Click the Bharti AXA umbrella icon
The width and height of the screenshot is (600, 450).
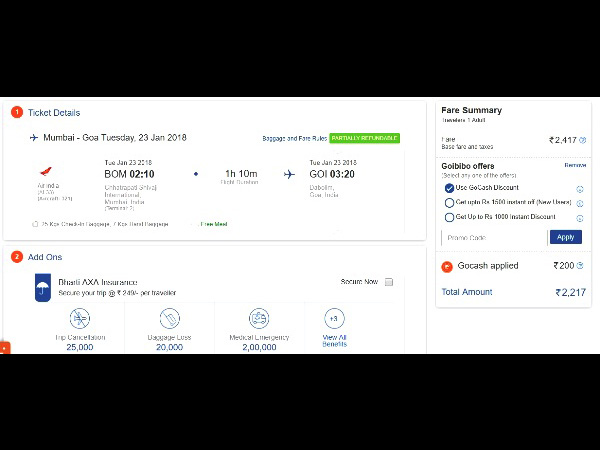42,289
